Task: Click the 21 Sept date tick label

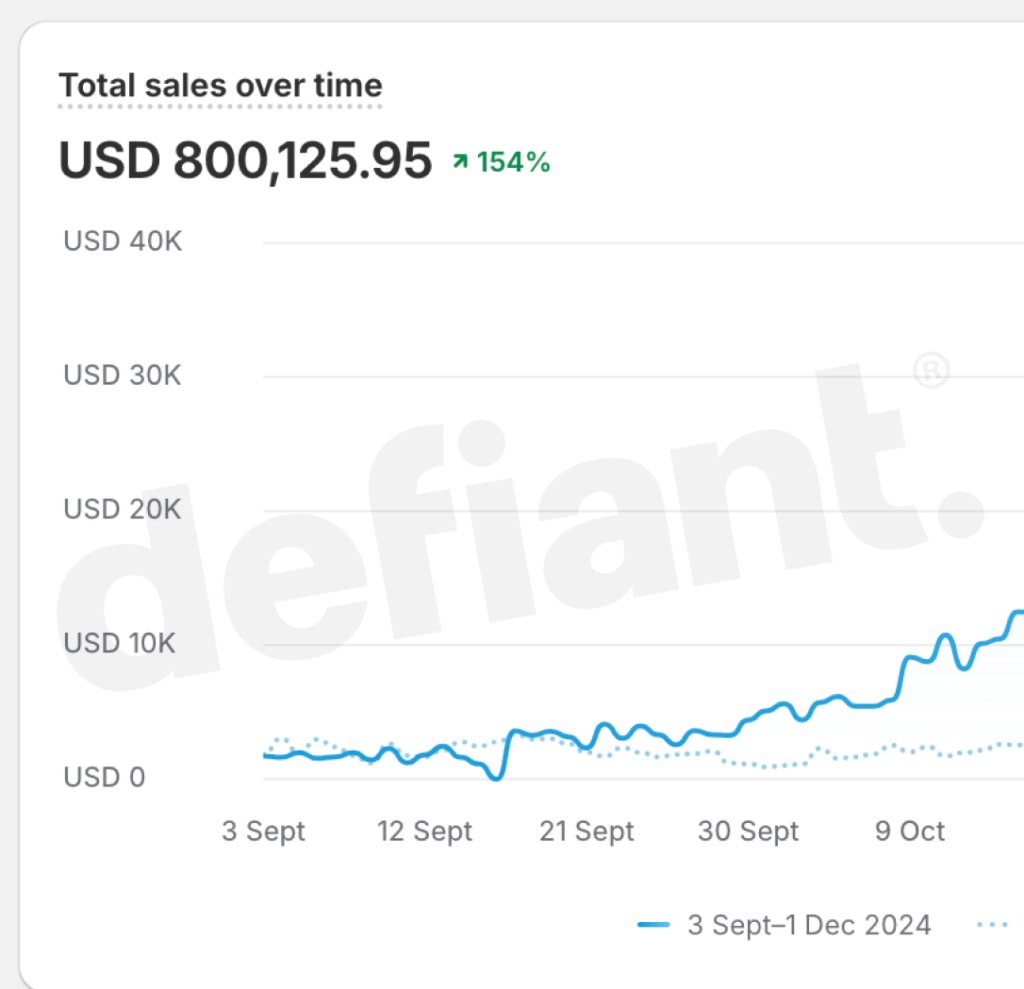Action: tap(586, 831)
